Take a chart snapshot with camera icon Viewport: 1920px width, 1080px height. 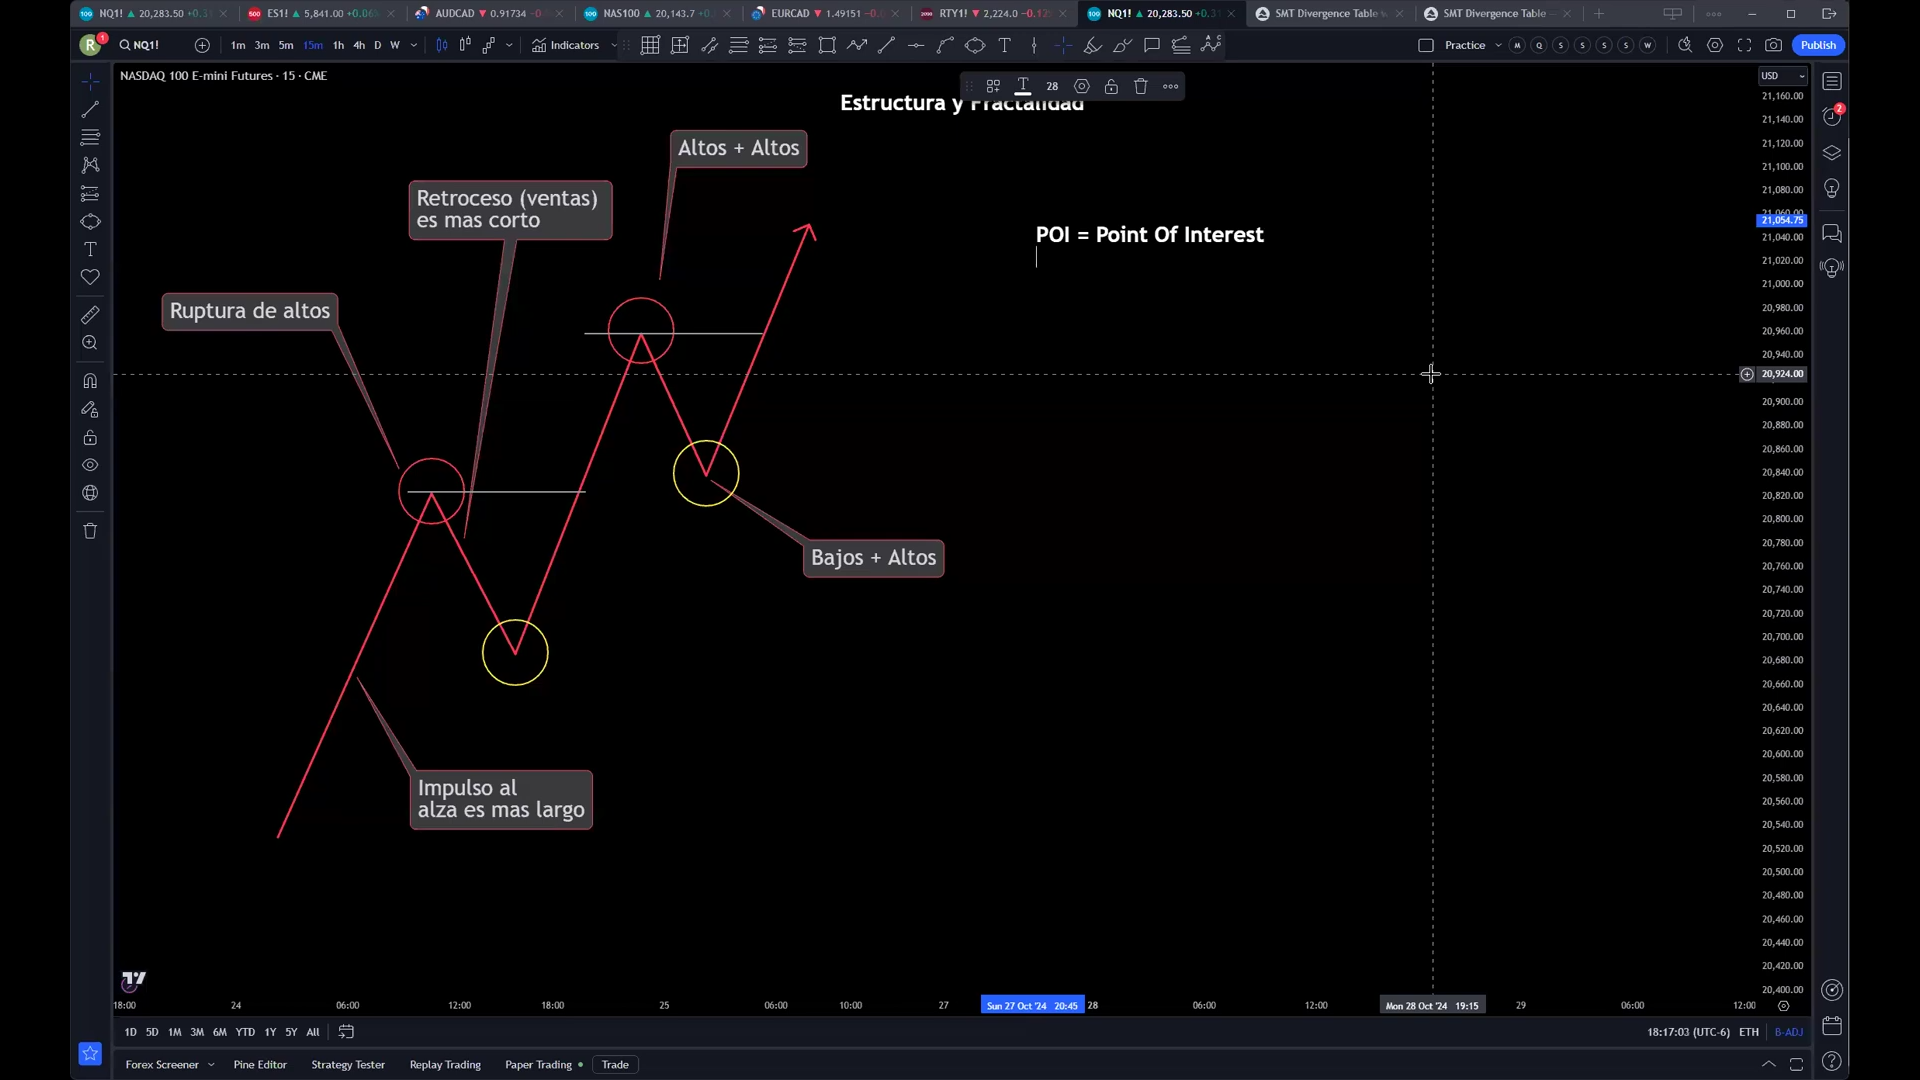click(1773, 45)
